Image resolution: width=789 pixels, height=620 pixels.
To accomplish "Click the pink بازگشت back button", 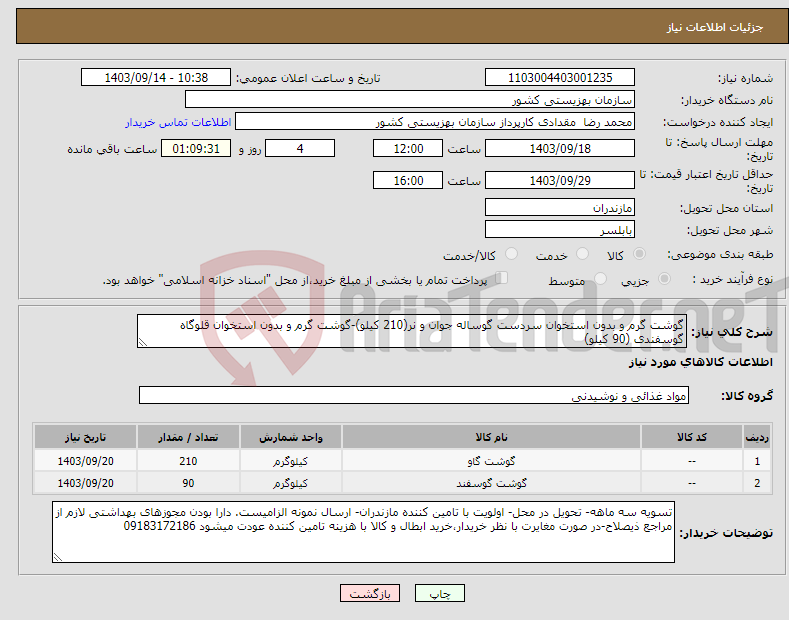I will (x=370, y=593).
